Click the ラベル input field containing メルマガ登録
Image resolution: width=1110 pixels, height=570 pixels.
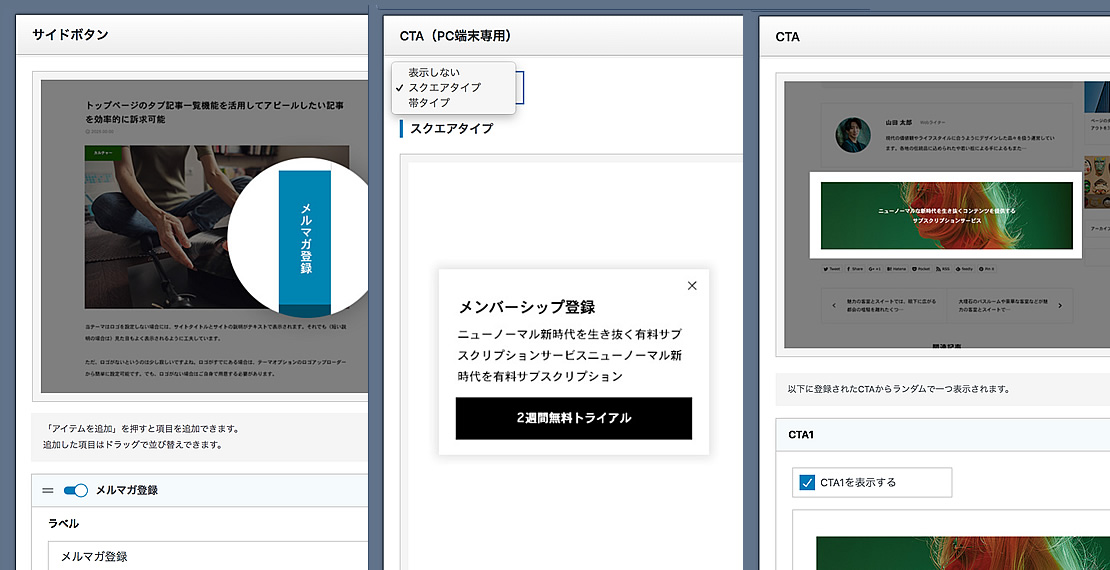click(x=207, y=556)
